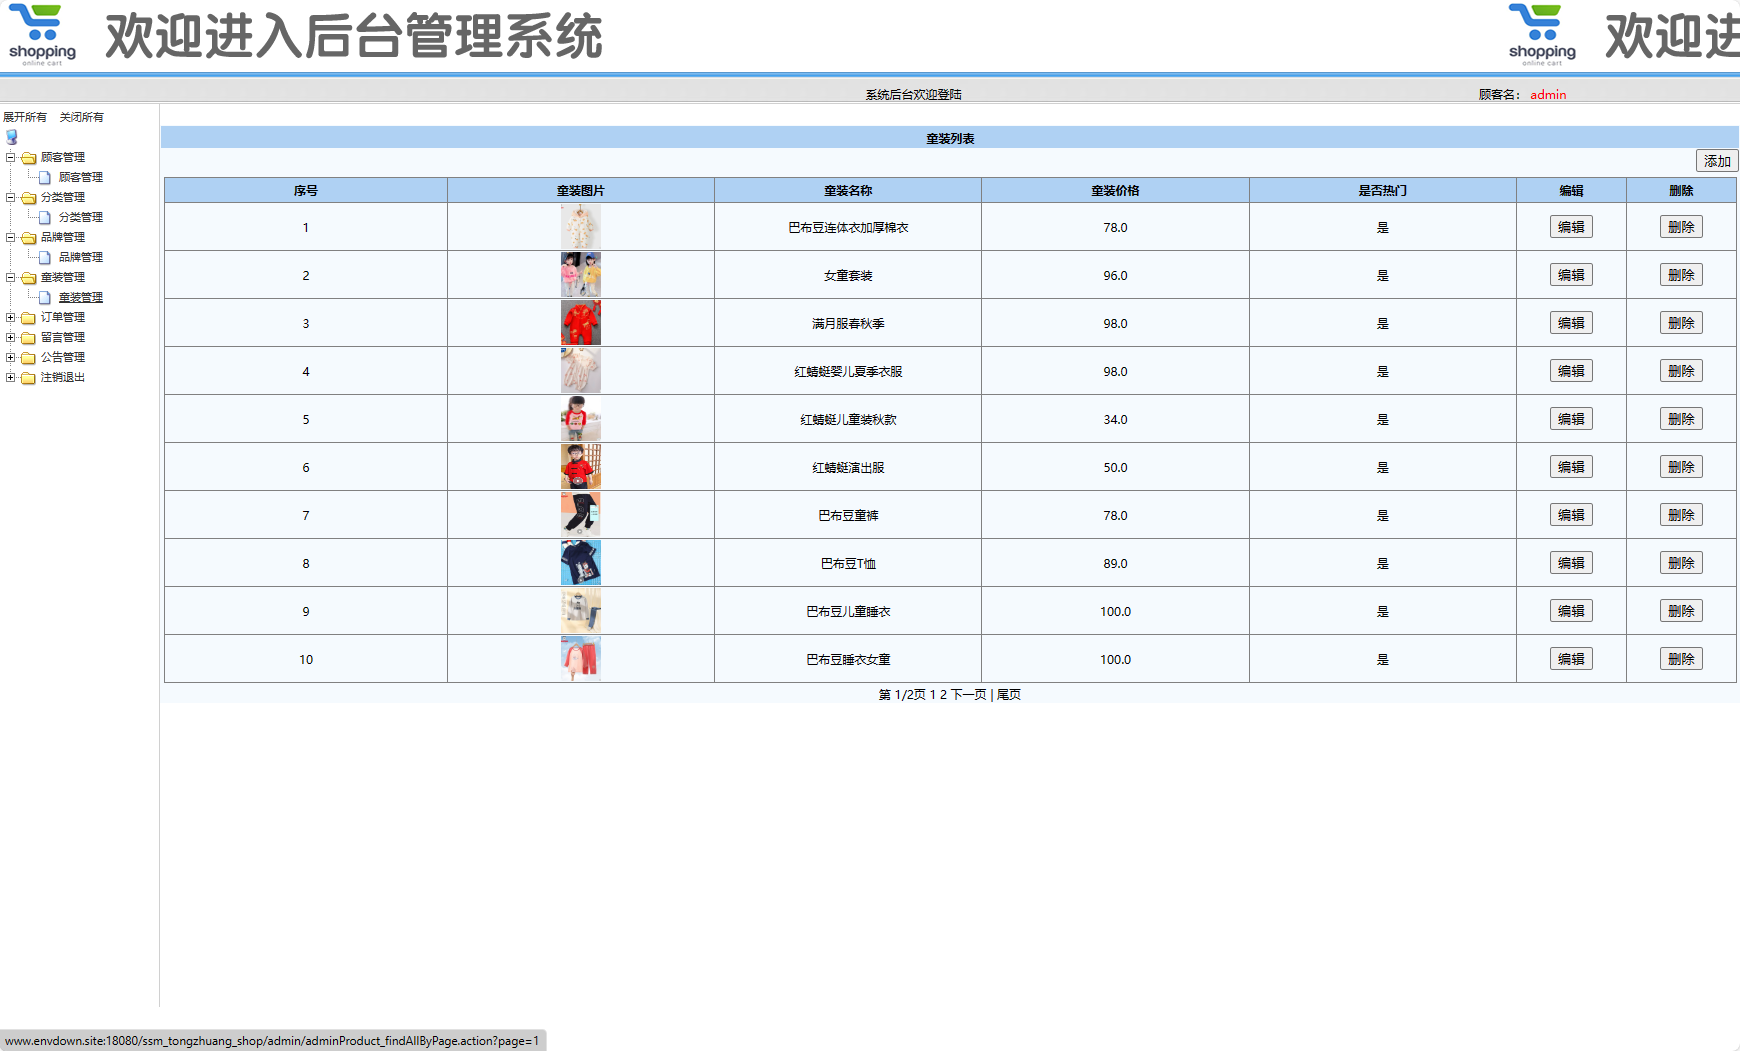Click the computer icon at tree root

coord(11,136)
